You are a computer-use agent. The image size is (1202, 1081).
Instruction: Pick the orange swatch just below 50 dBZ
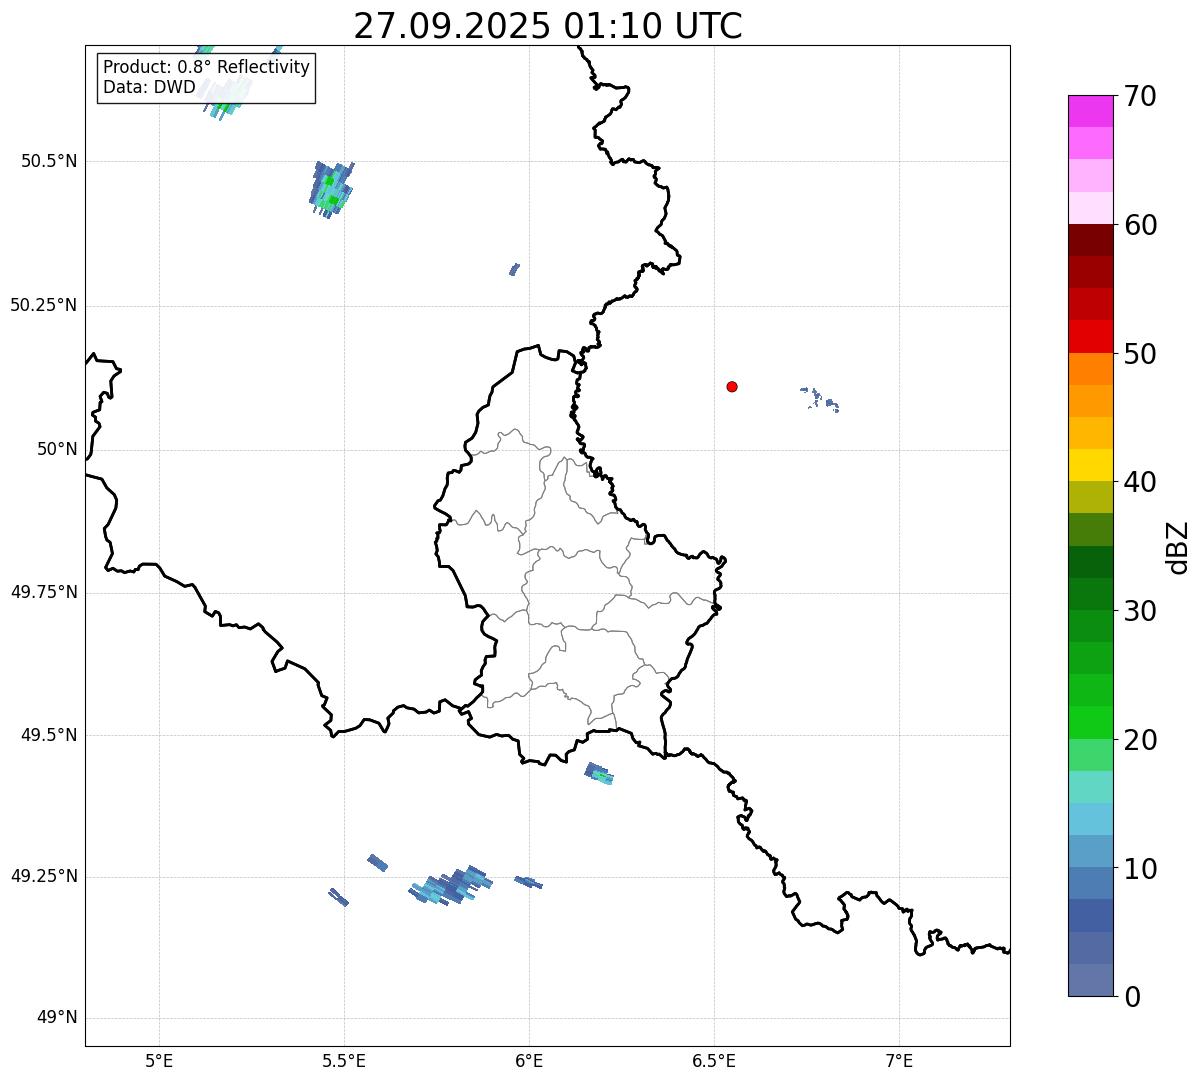(x=1091, y=369)
